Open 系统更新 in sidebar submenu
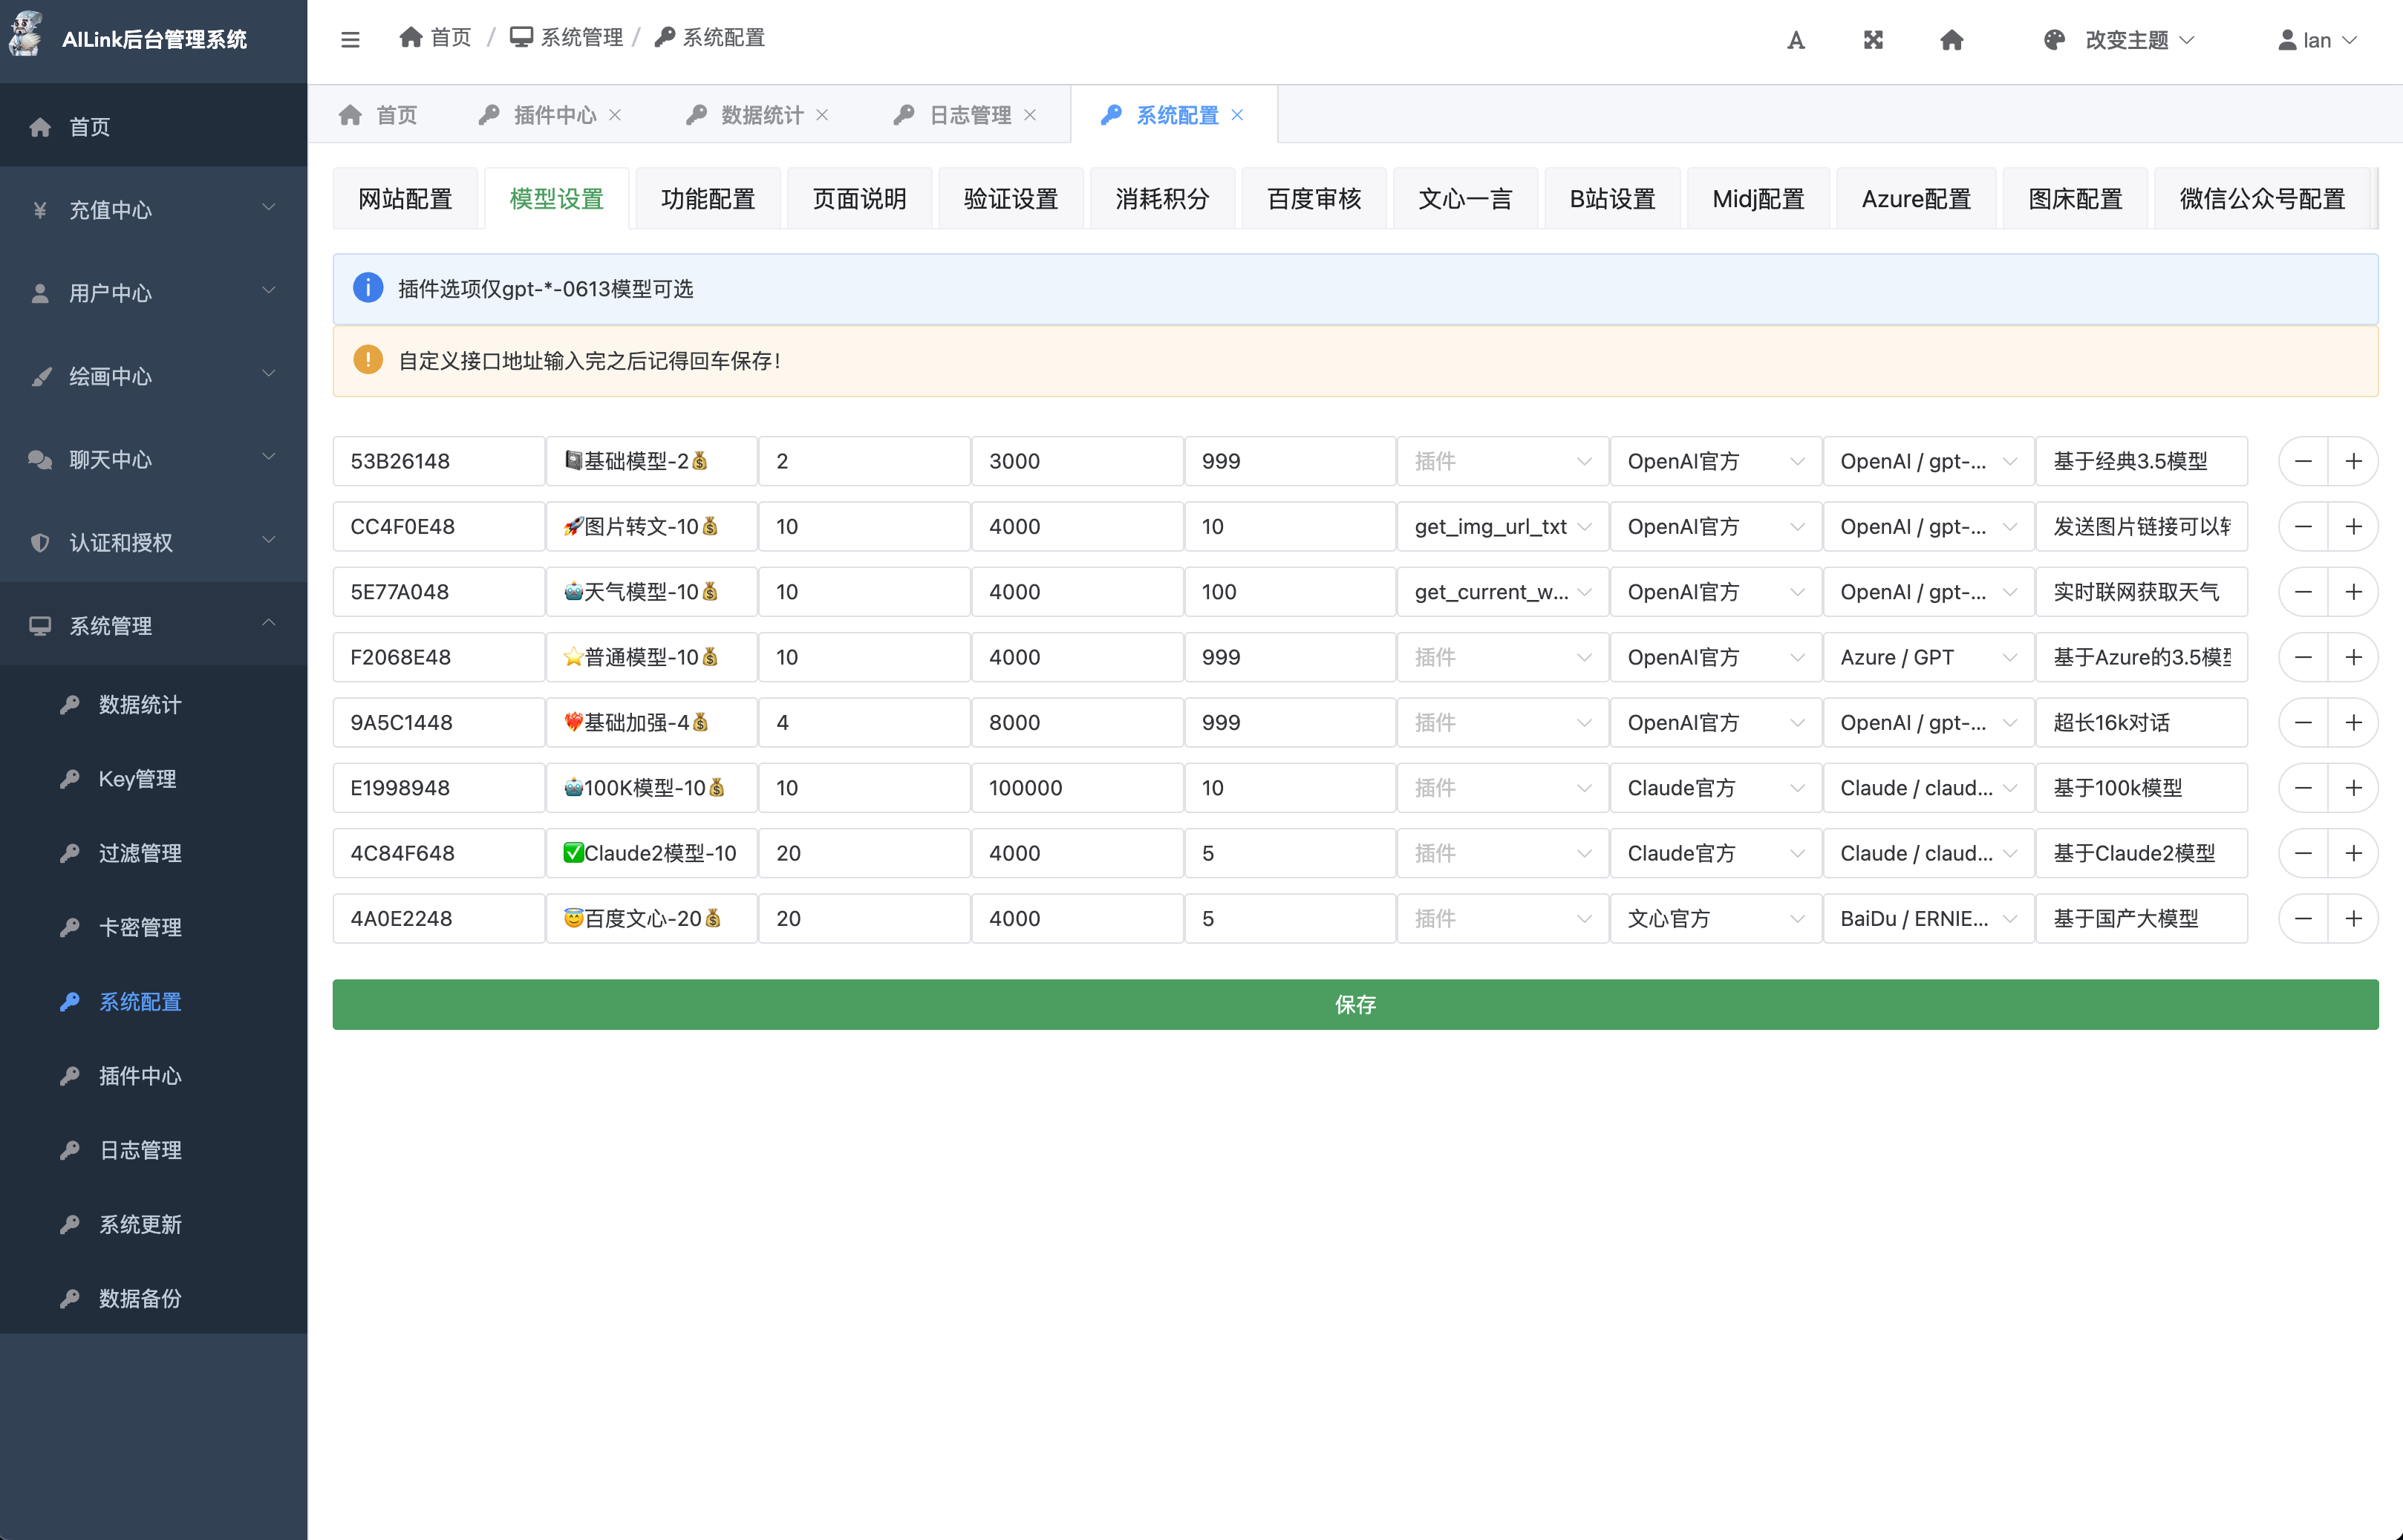2403x1540 pixels. click(153, 1224)
